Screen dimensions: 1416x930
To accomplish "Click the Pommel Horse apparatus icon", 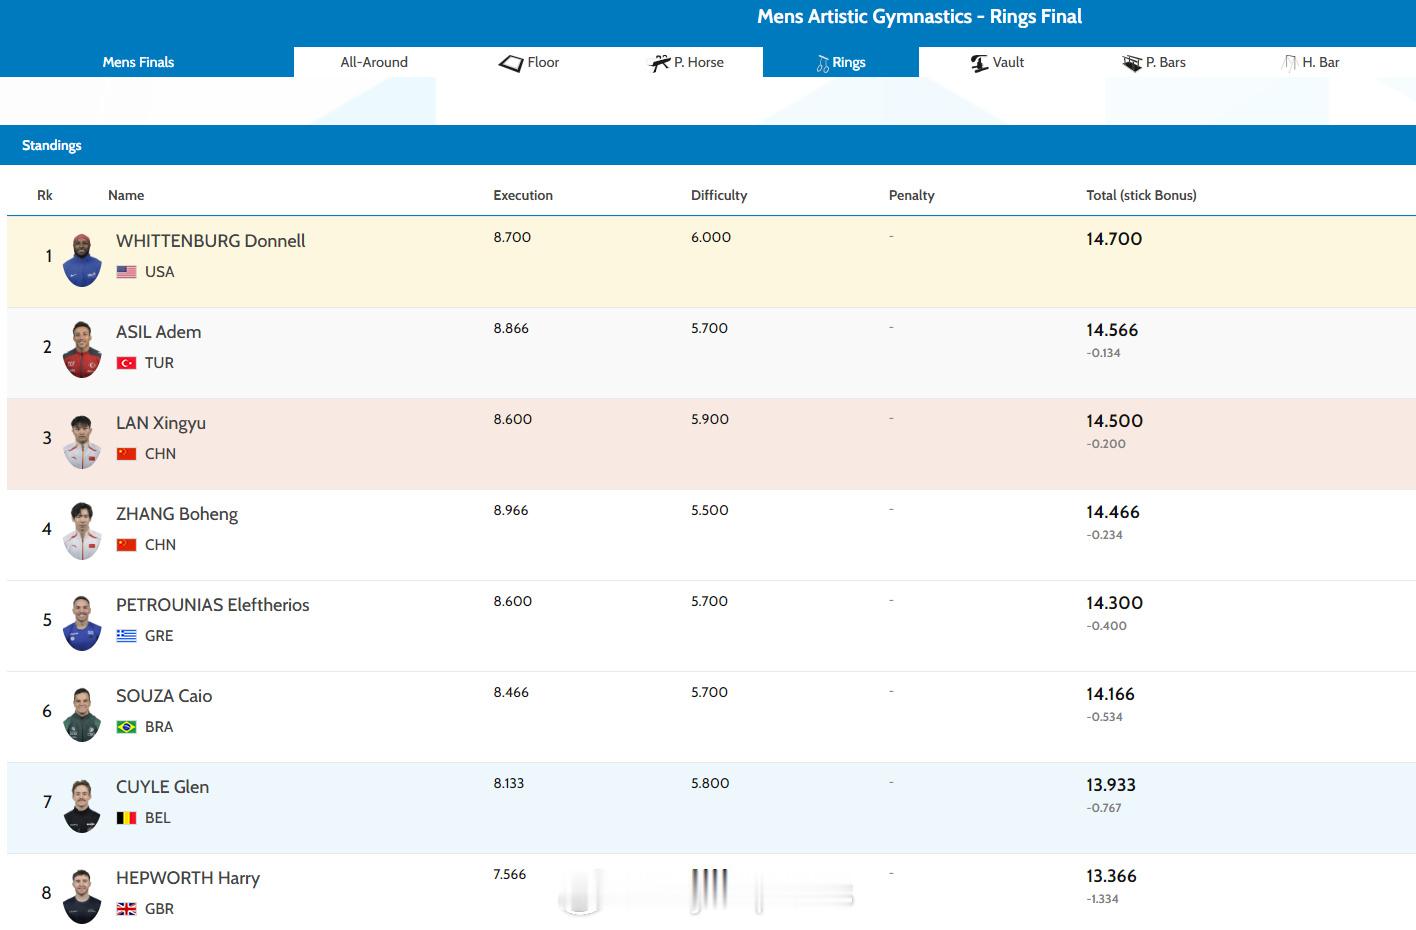I will [x=660, y=63].
